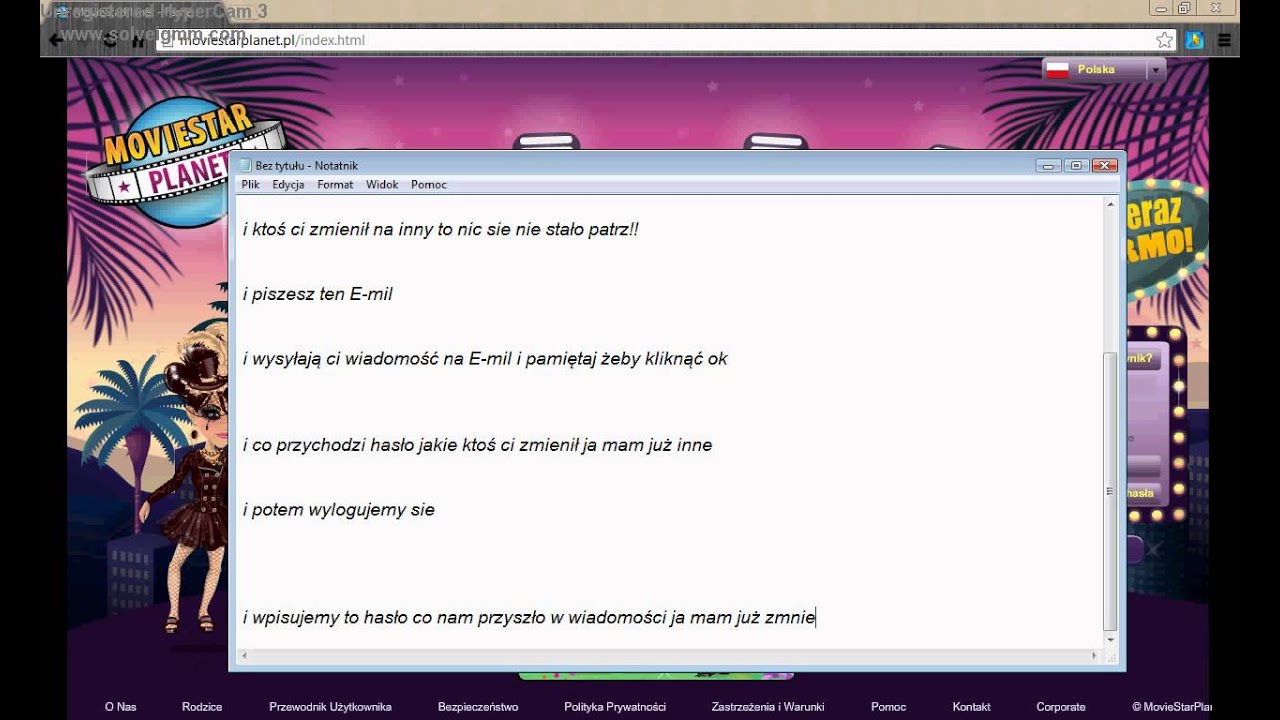Bookmark page with the star icon in Chrome
Screen dimensions: 1280x720
coord(1164,40)
